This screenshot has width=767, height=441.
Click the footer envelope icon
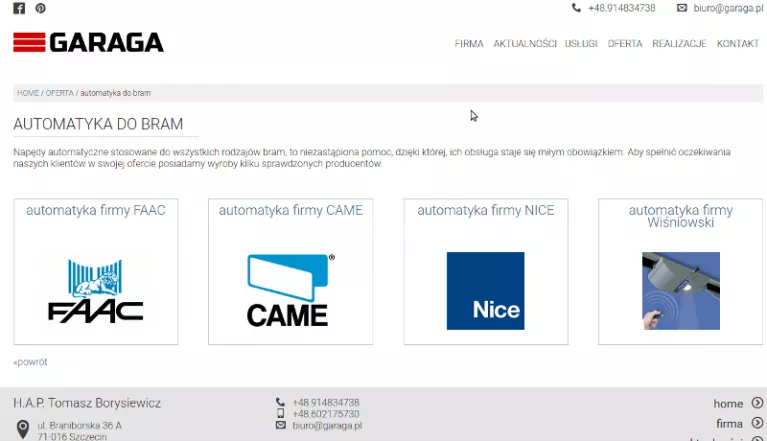(280, 425)
